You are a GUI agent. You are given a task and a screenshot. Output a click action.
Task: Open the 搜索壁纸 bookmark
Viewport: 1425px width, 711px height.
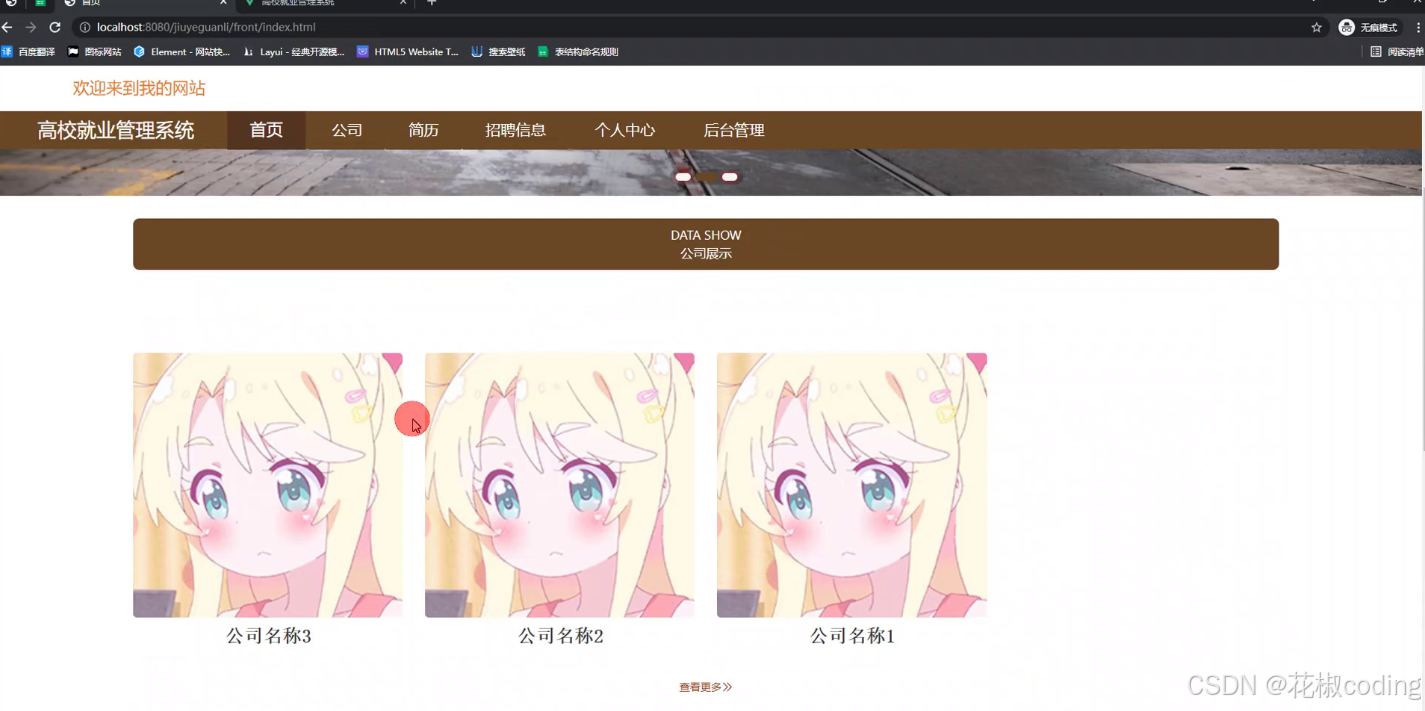point(499,51)
